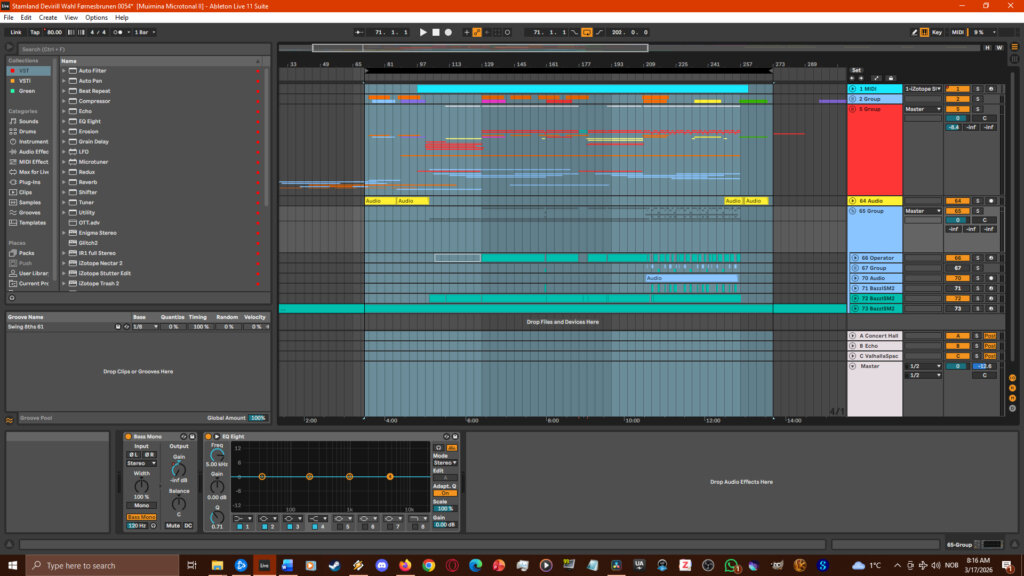Open Max for Live category

pyautogui.click(x=29, y=172)
